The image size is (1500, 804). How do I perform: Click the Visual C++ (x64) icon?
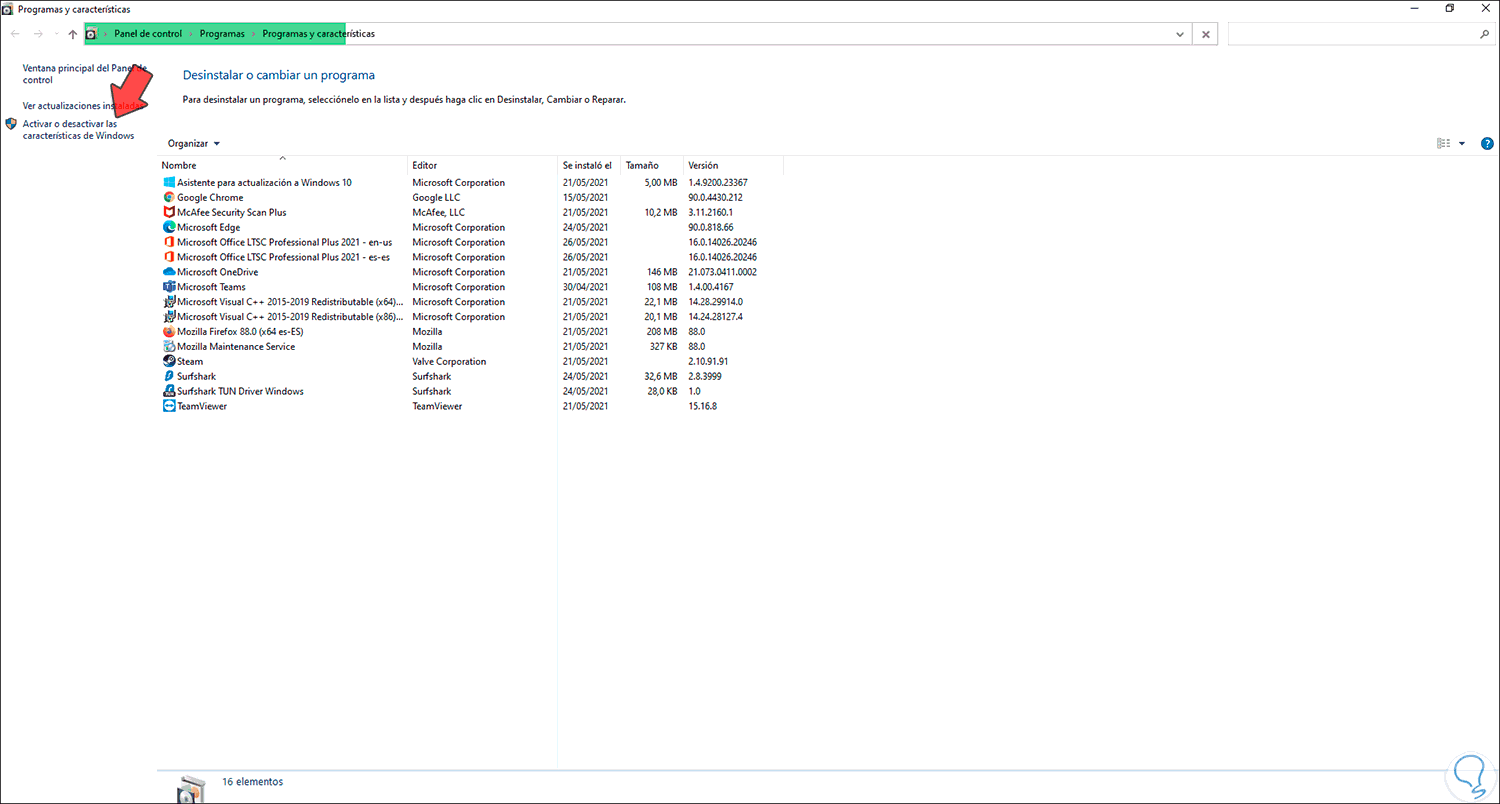[169, 302]
